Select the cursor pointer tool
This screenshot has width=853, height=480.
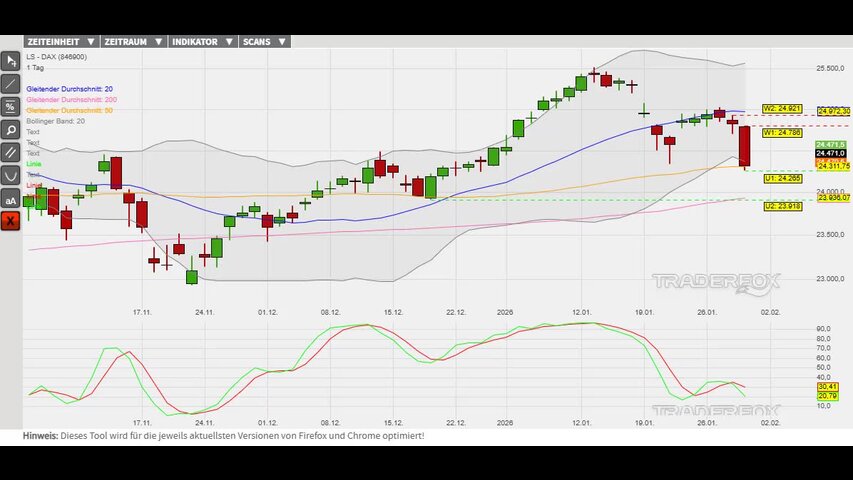(x=10, y=61)
